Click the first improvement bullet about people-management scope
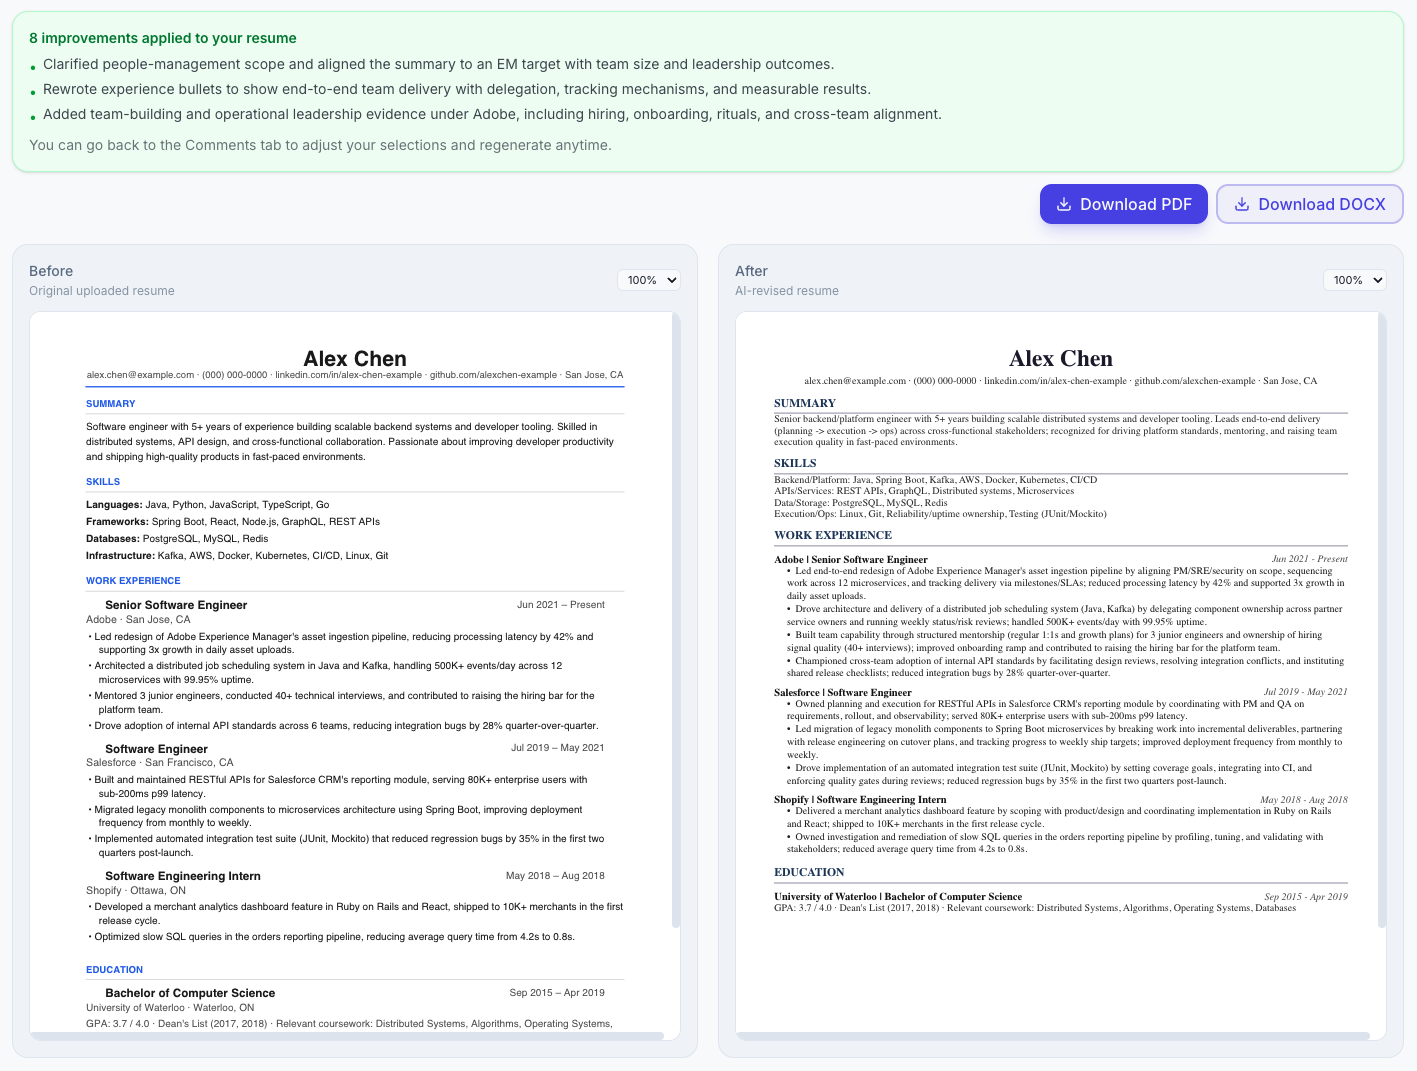1417x1071 pixels. click(x=438, y=63)
